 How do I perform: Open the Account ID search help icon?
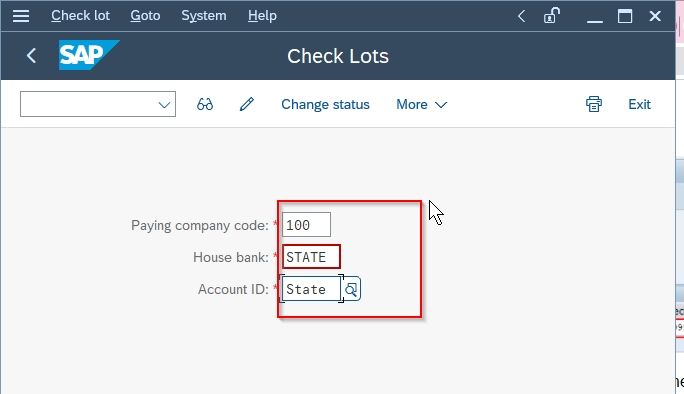point(352,289)
